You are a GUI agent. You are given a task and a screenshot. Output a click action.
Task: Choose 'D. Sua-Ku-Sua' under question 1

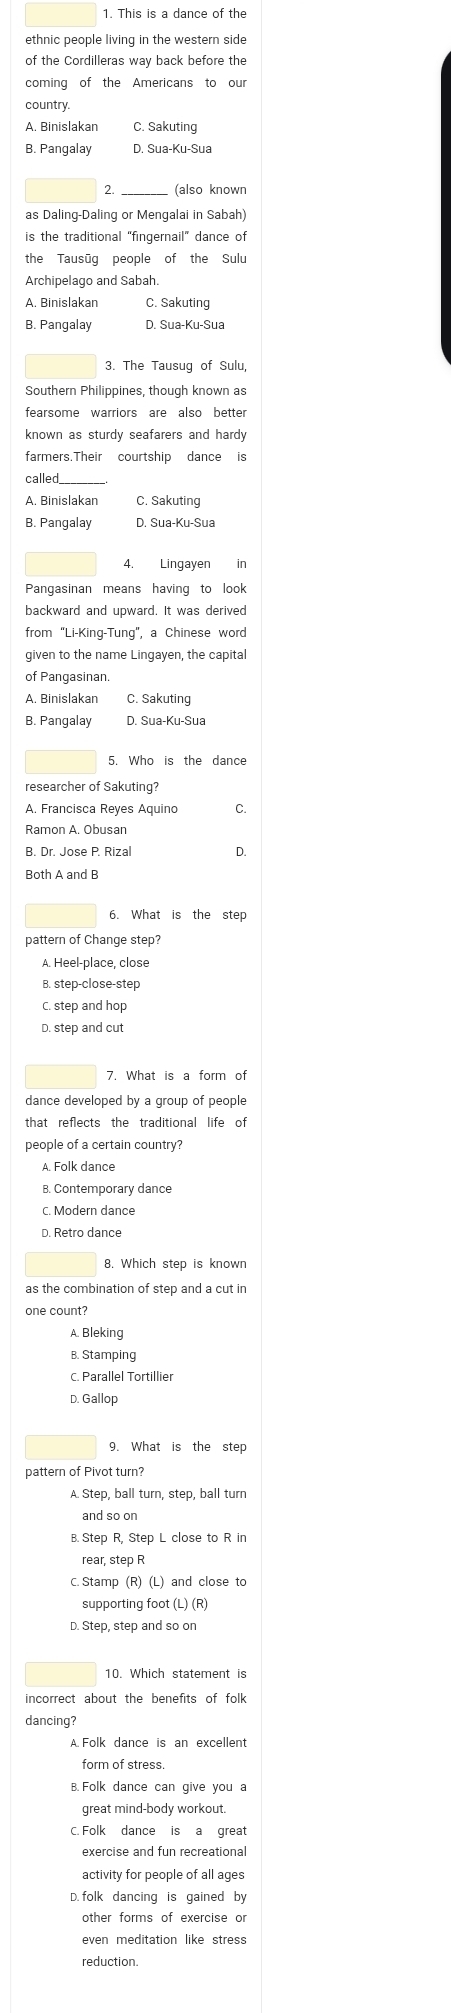tap(172, 149)
